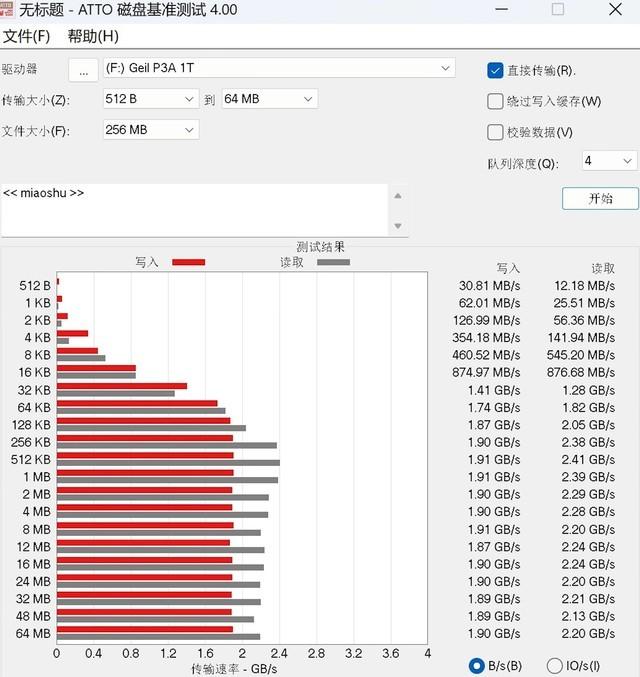Click the description box scroll down arrow
The height and width of the screenshot is (677, 640).
pos(398,226)
